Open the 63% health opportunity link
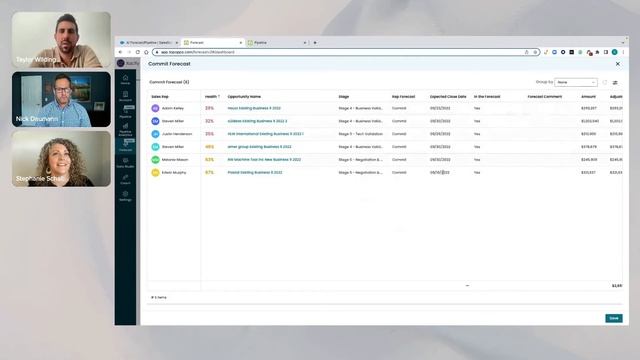This screenshot has width=640, height=360. click(x=264, y=160)
